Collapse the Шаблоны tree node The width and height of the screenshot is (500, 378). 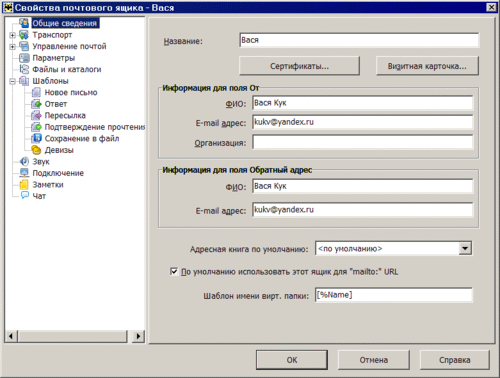pos(12,81)
